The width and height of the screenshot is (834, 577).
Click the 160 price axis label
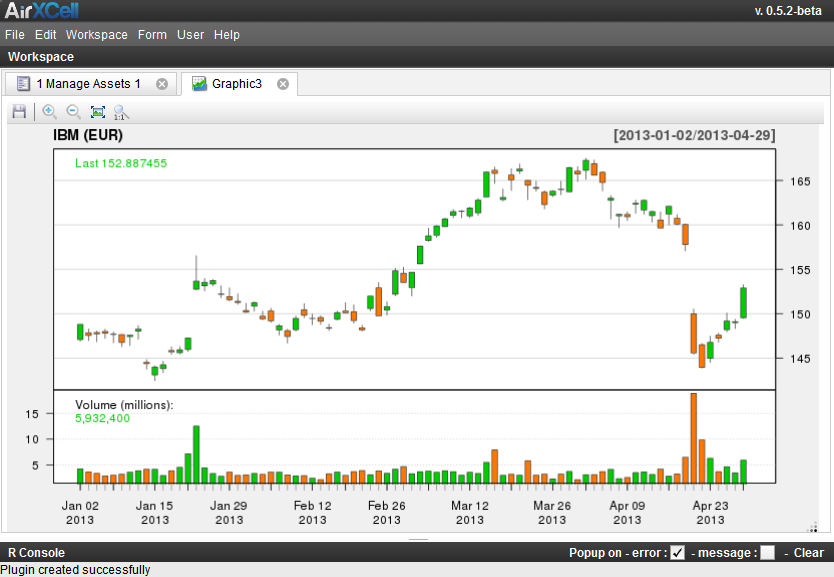click(800, 225)
